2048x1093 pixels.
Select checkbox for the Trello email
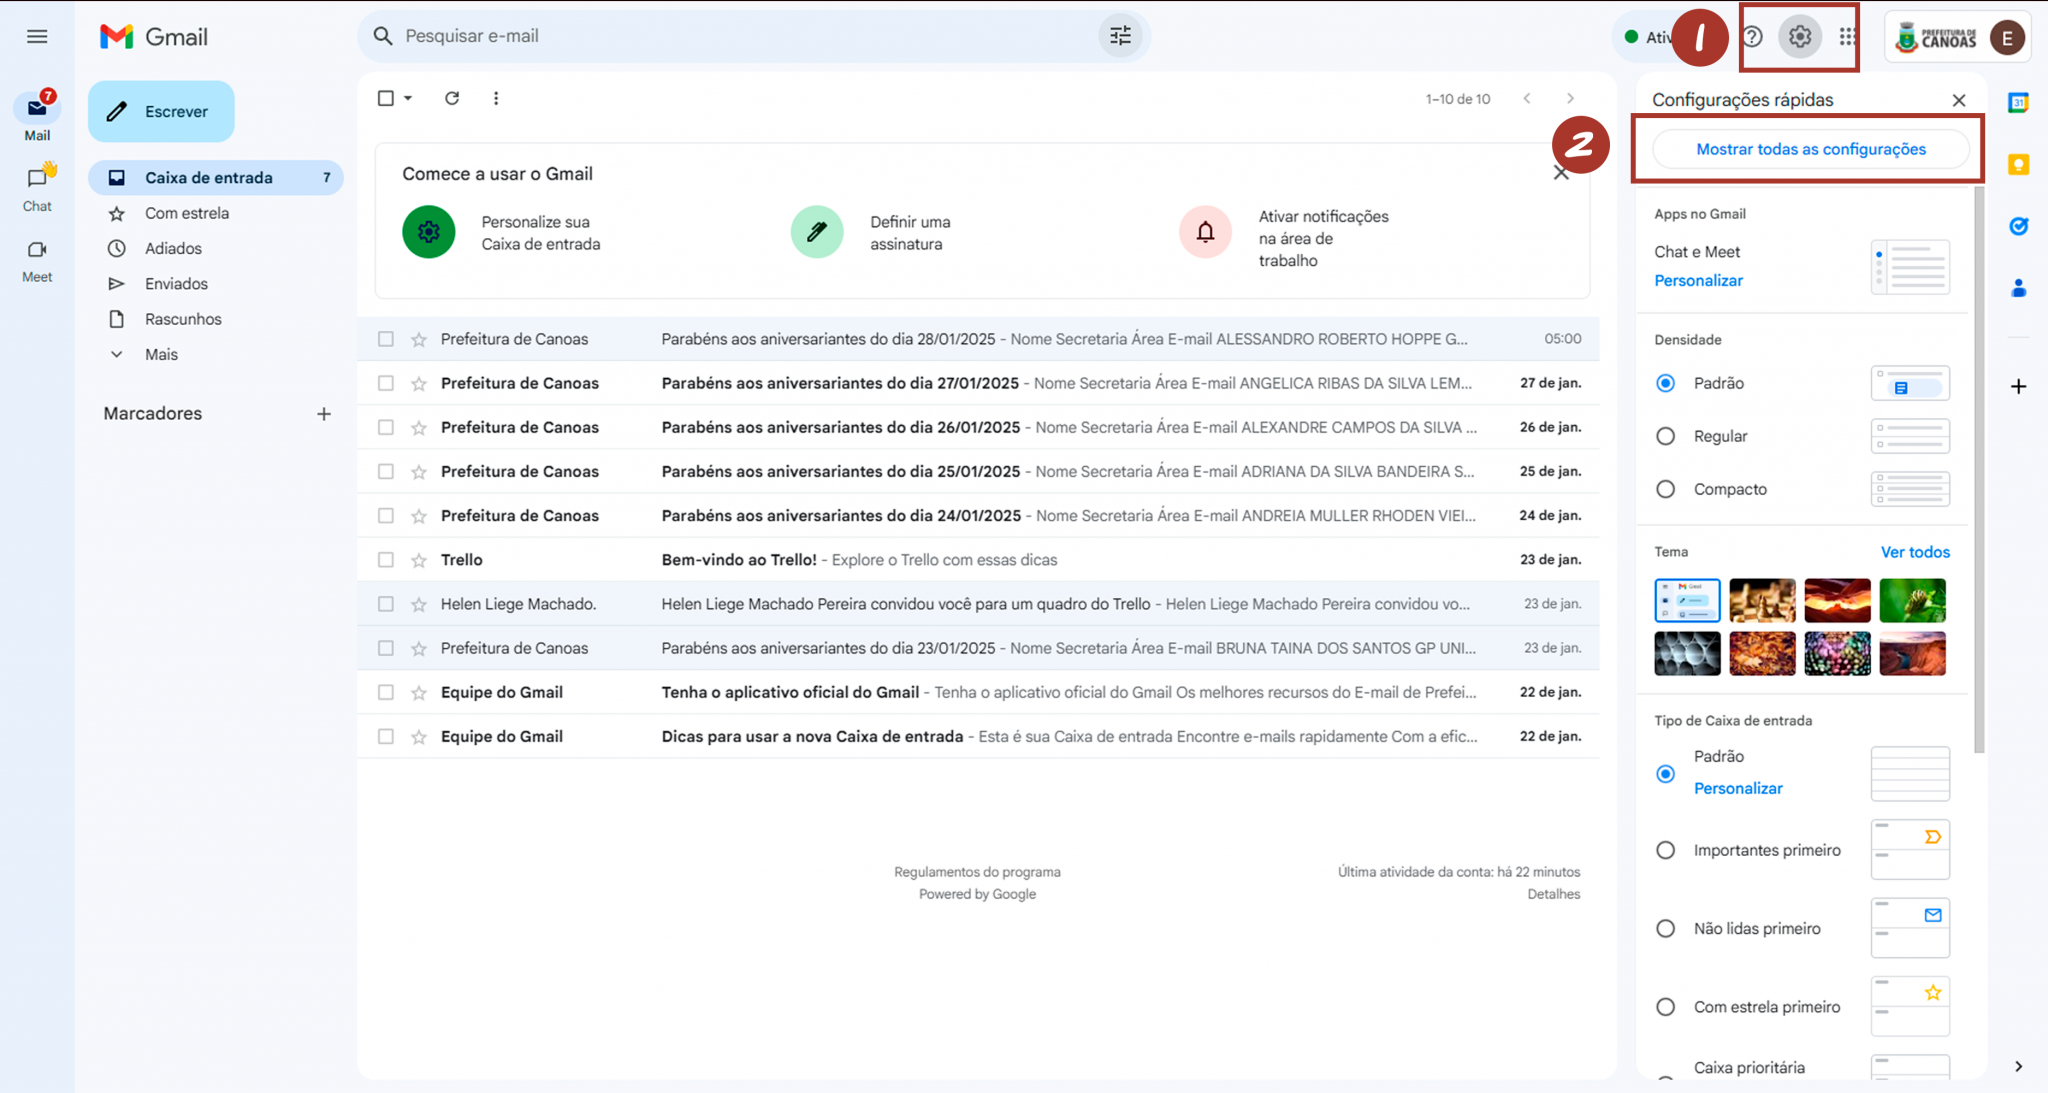(386, 560)
